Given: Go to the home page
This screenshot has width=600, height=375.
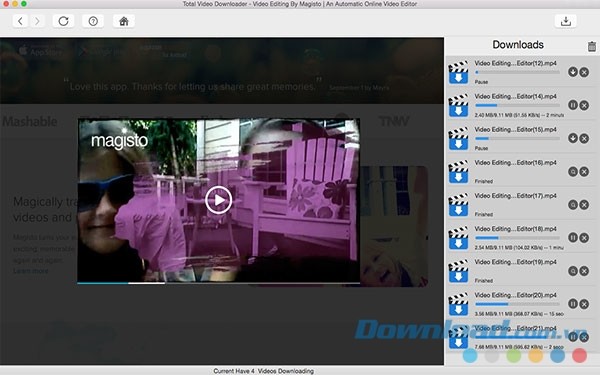Looking at the screenshot, I should click(x=124, y=21).
